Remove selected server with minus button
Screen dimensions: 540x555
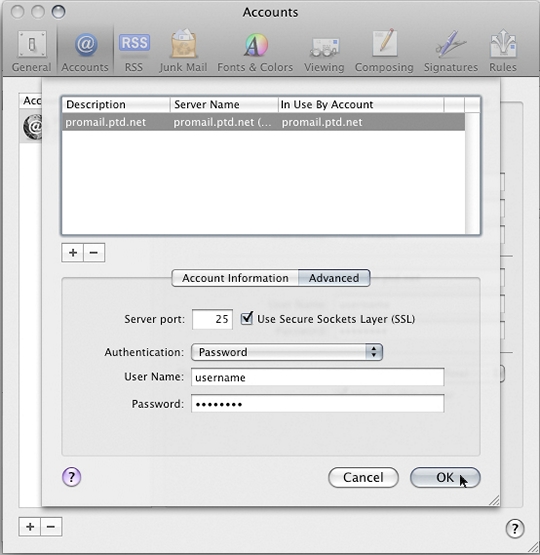tap(94, 253)
